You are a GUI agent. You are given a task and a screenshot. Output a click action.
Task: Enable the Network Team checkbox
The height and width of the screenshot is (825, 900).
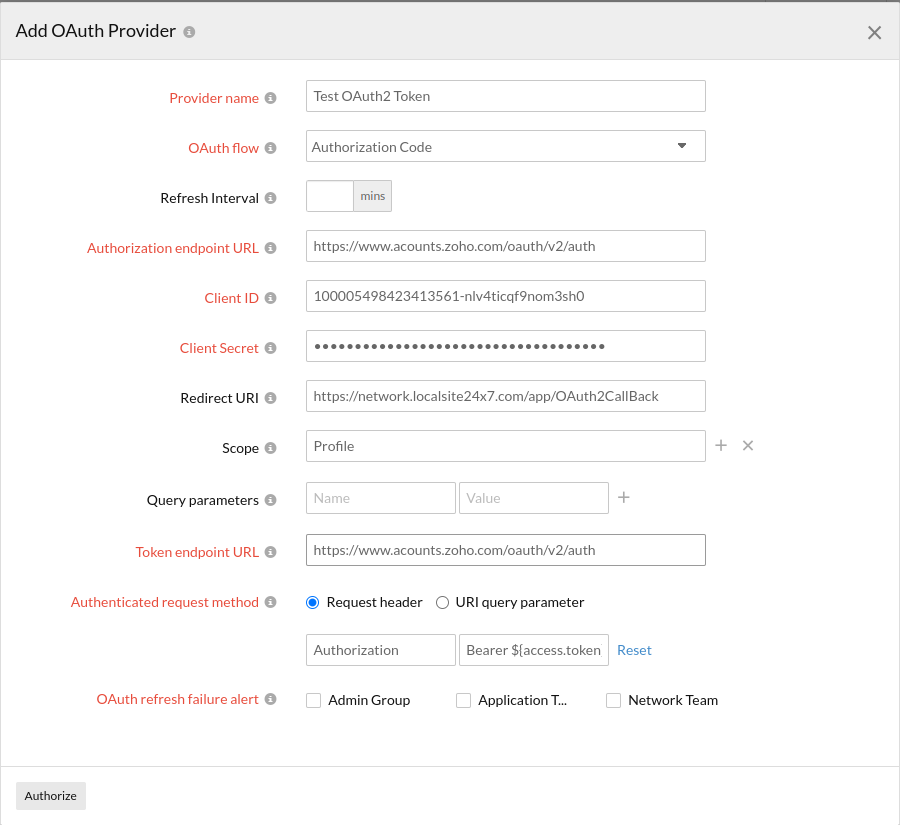[613, 700]
